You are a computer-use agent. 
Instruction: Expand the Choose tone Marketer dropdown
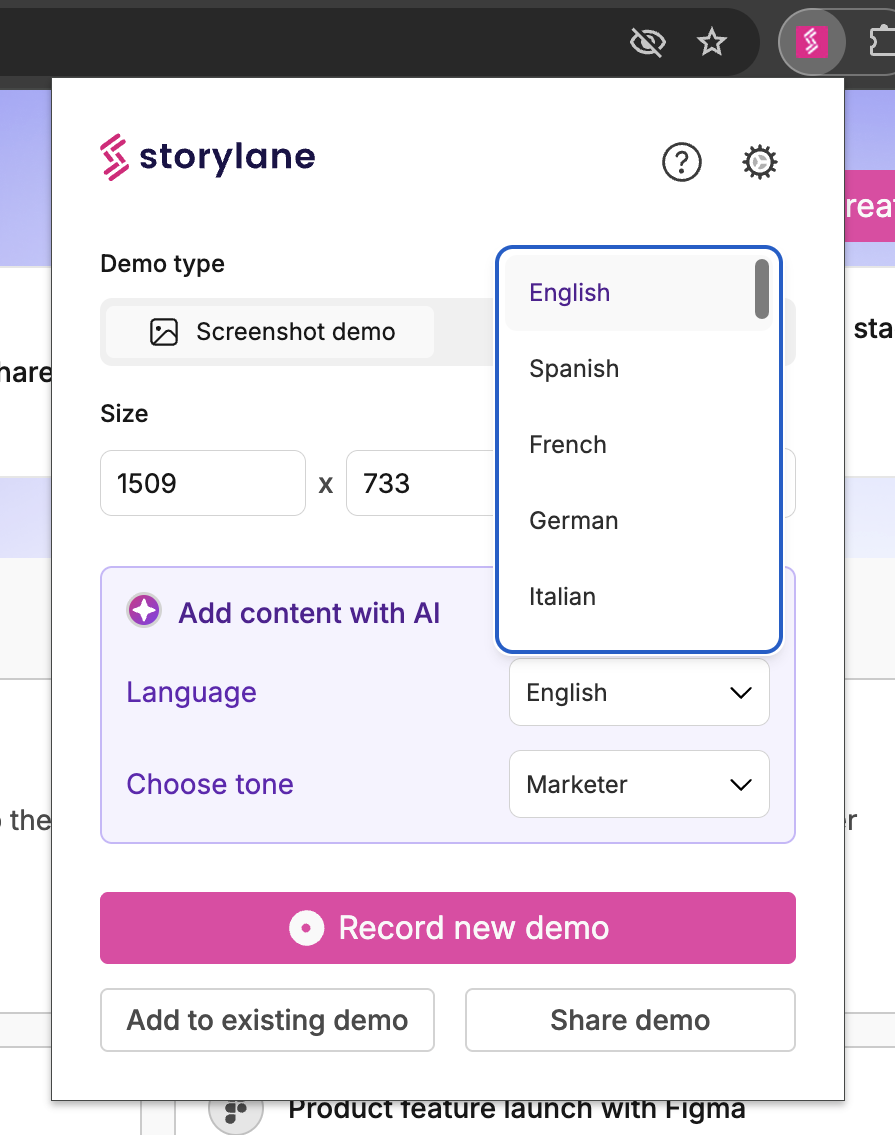click(x=639, y=785)
